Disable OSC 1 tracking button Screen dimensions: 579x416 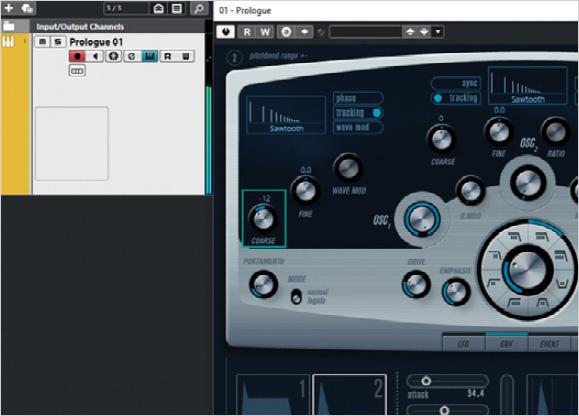(358, 113)
